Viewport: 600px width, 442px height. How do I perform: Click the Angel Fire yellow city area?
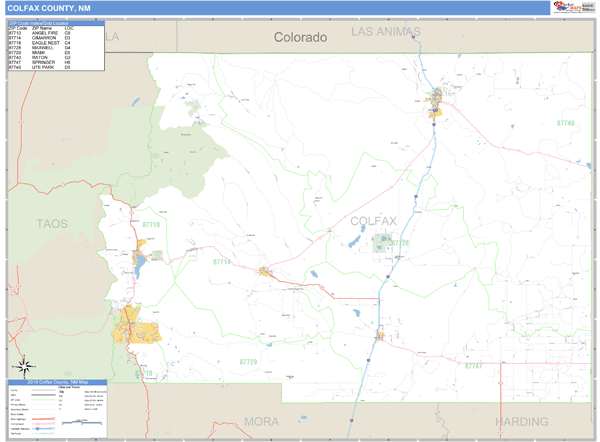130,324
